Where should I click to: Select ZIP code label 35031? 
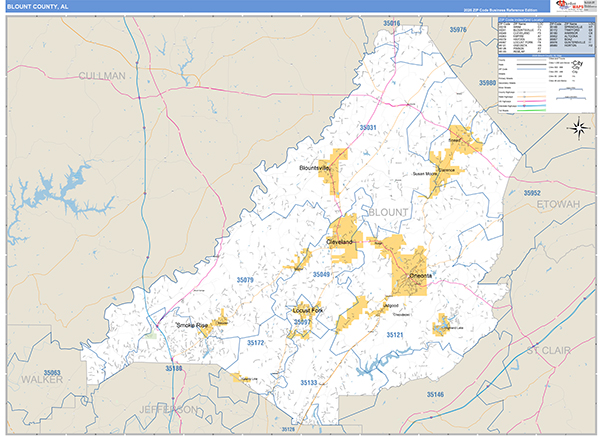[368, 127]
